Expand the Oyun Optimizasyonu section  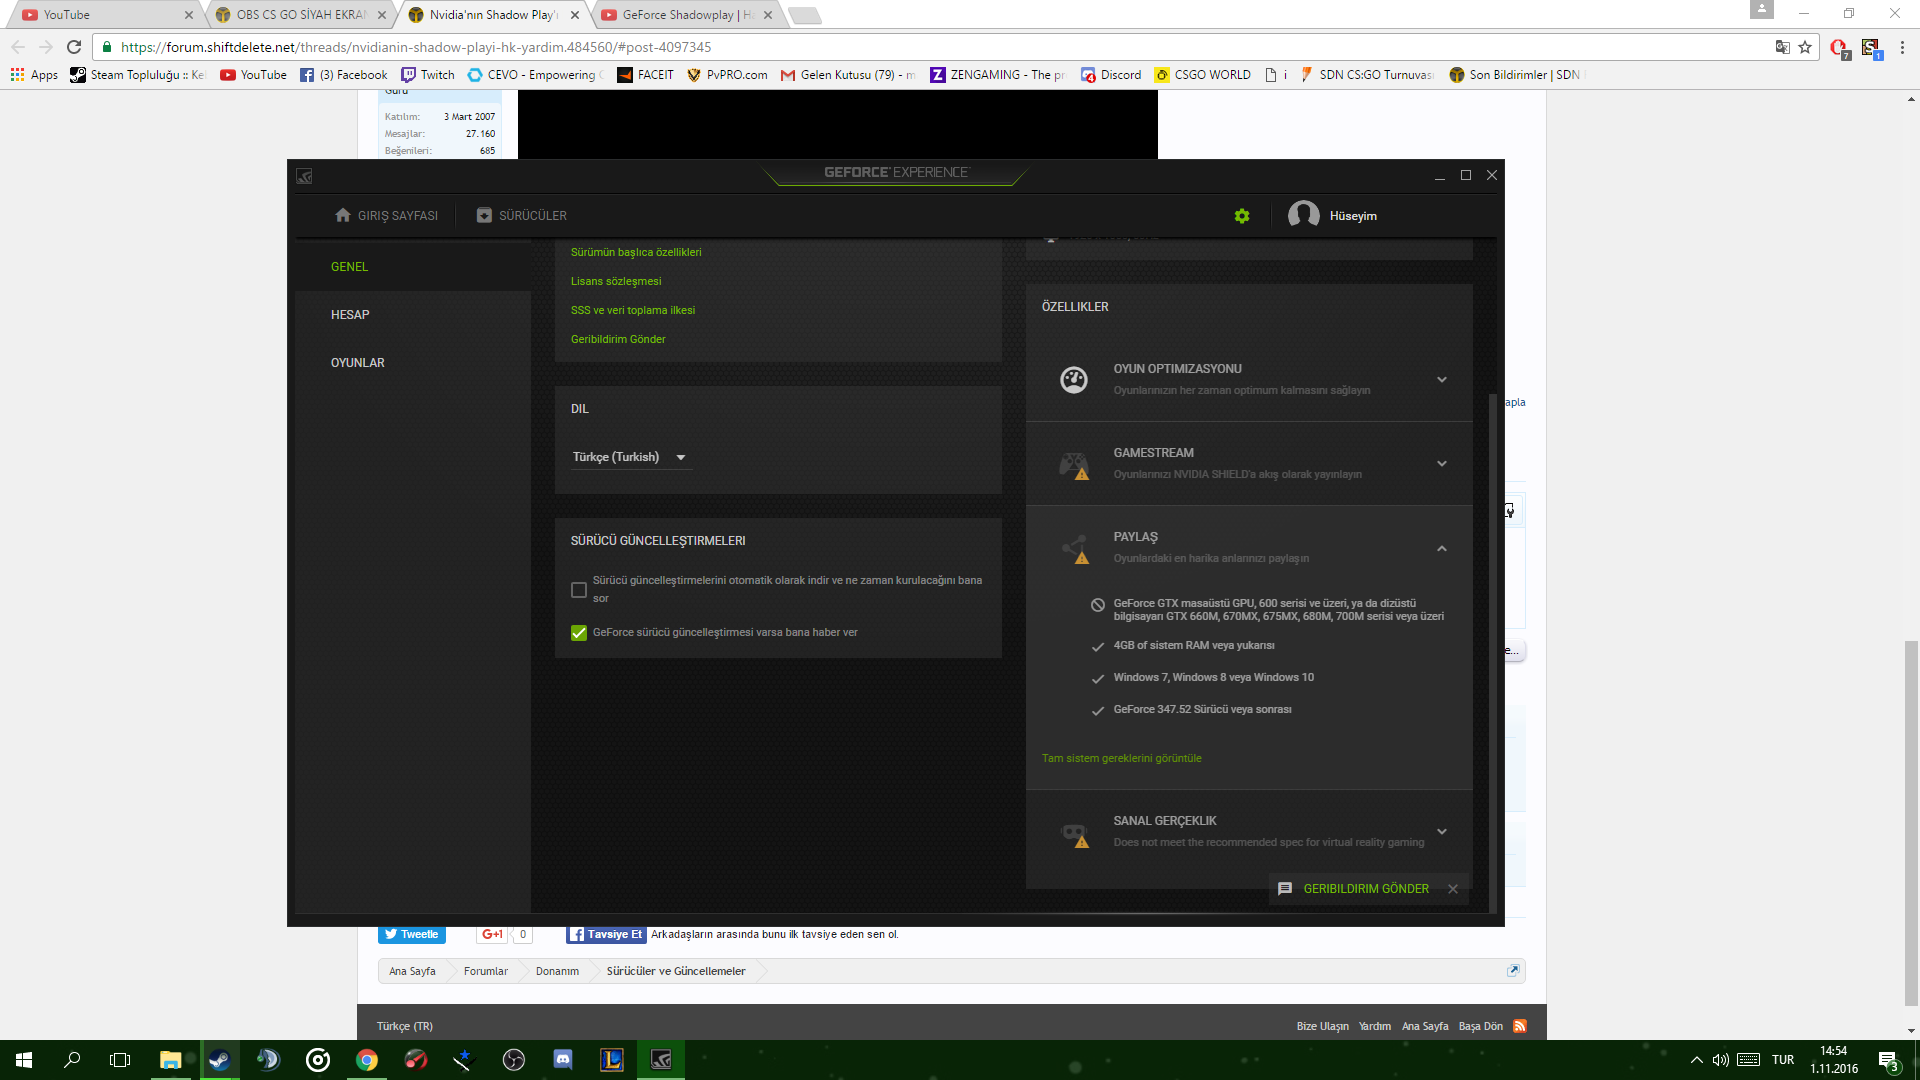point(1442,379)
